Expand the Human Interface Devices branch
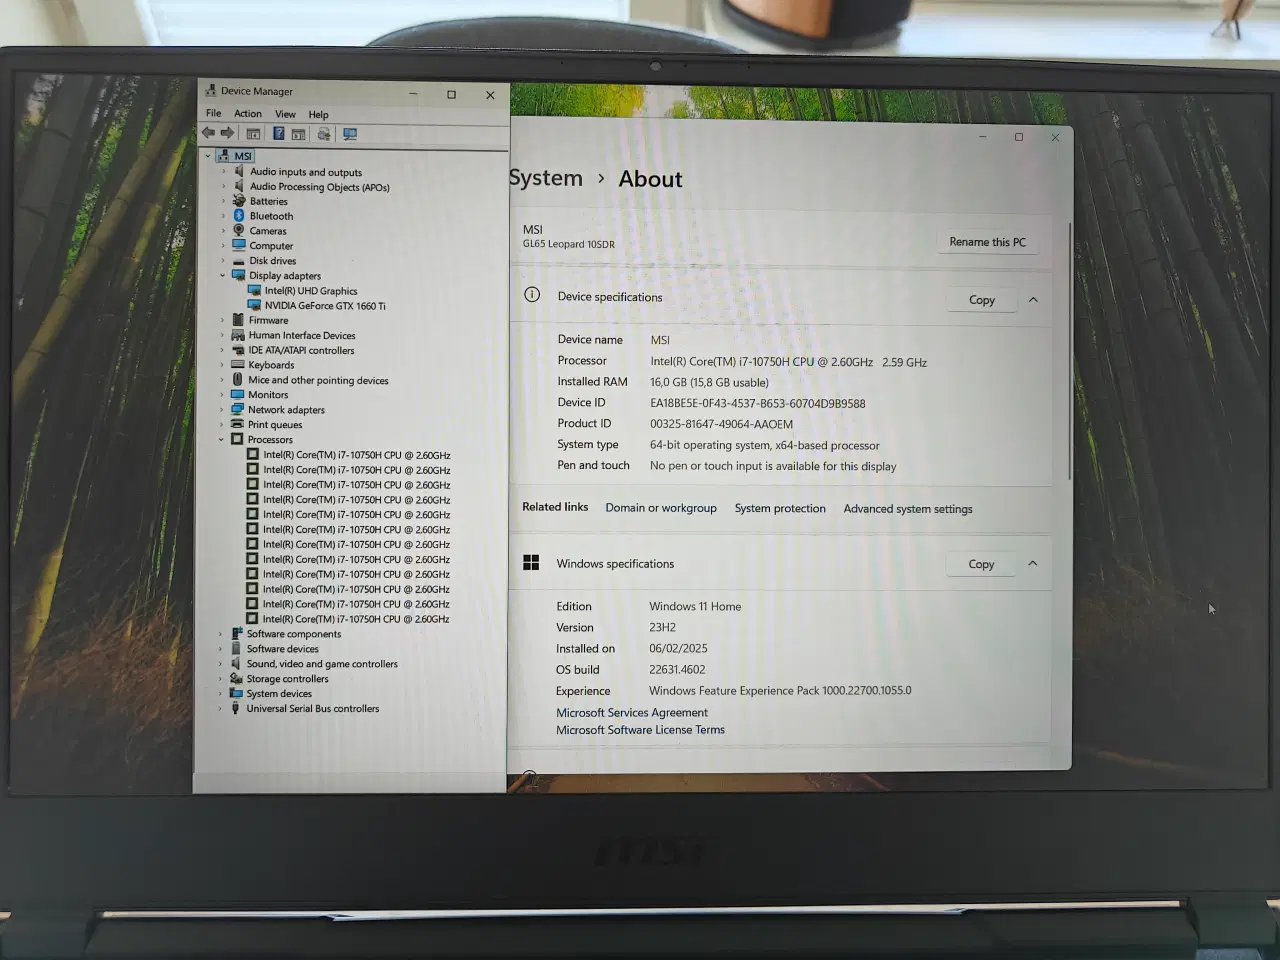The image size is (1280, 960). 222,335
